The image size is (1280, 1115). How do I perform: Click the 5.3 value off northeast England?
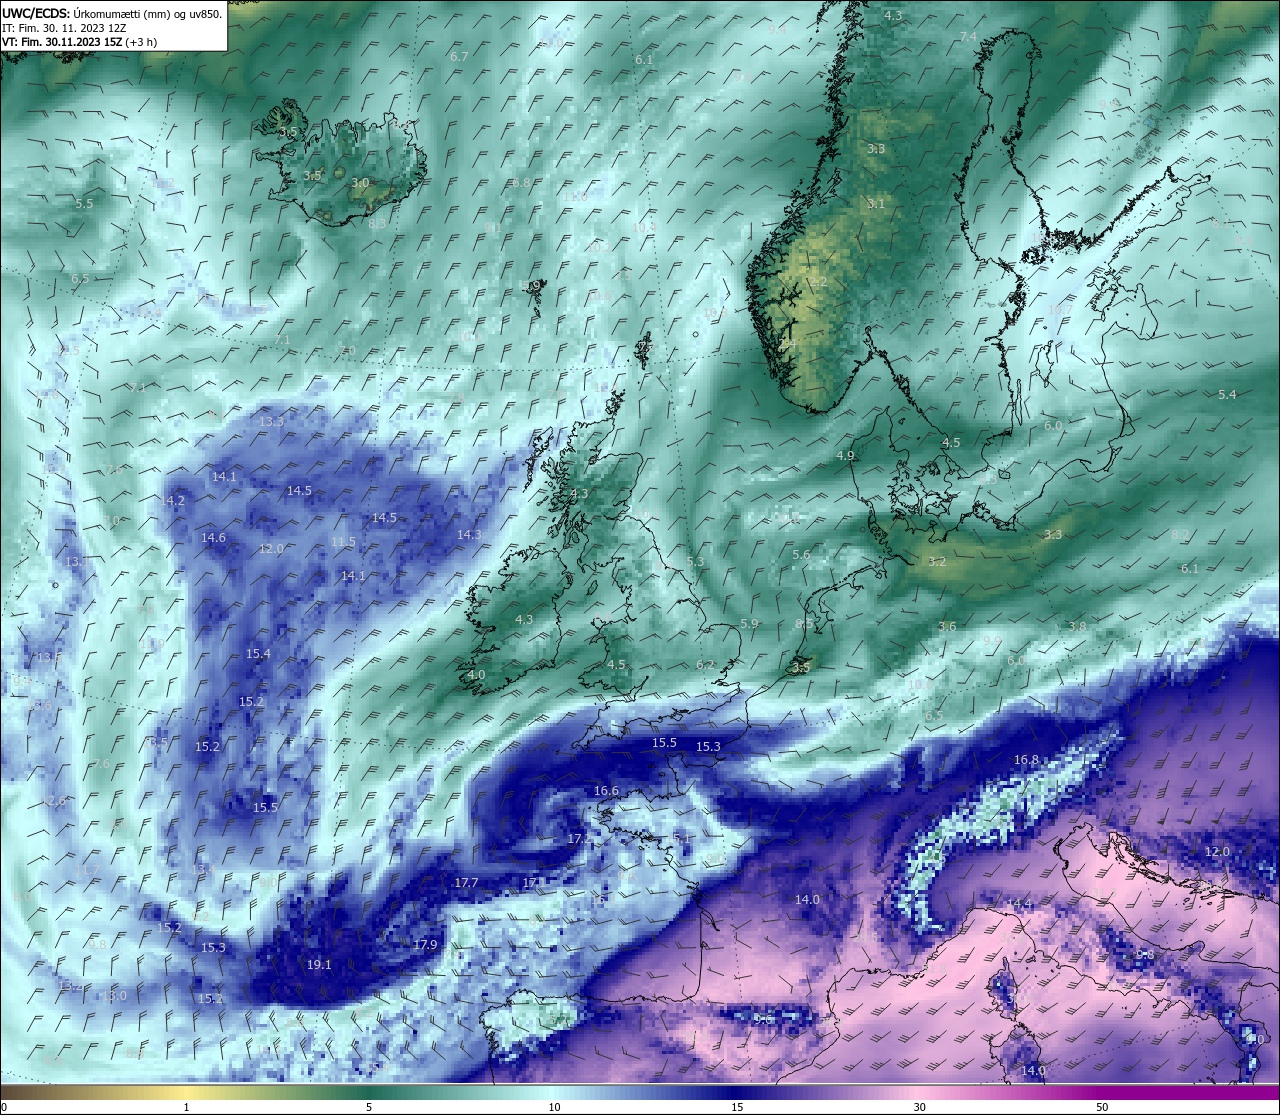tap(695, 562)
